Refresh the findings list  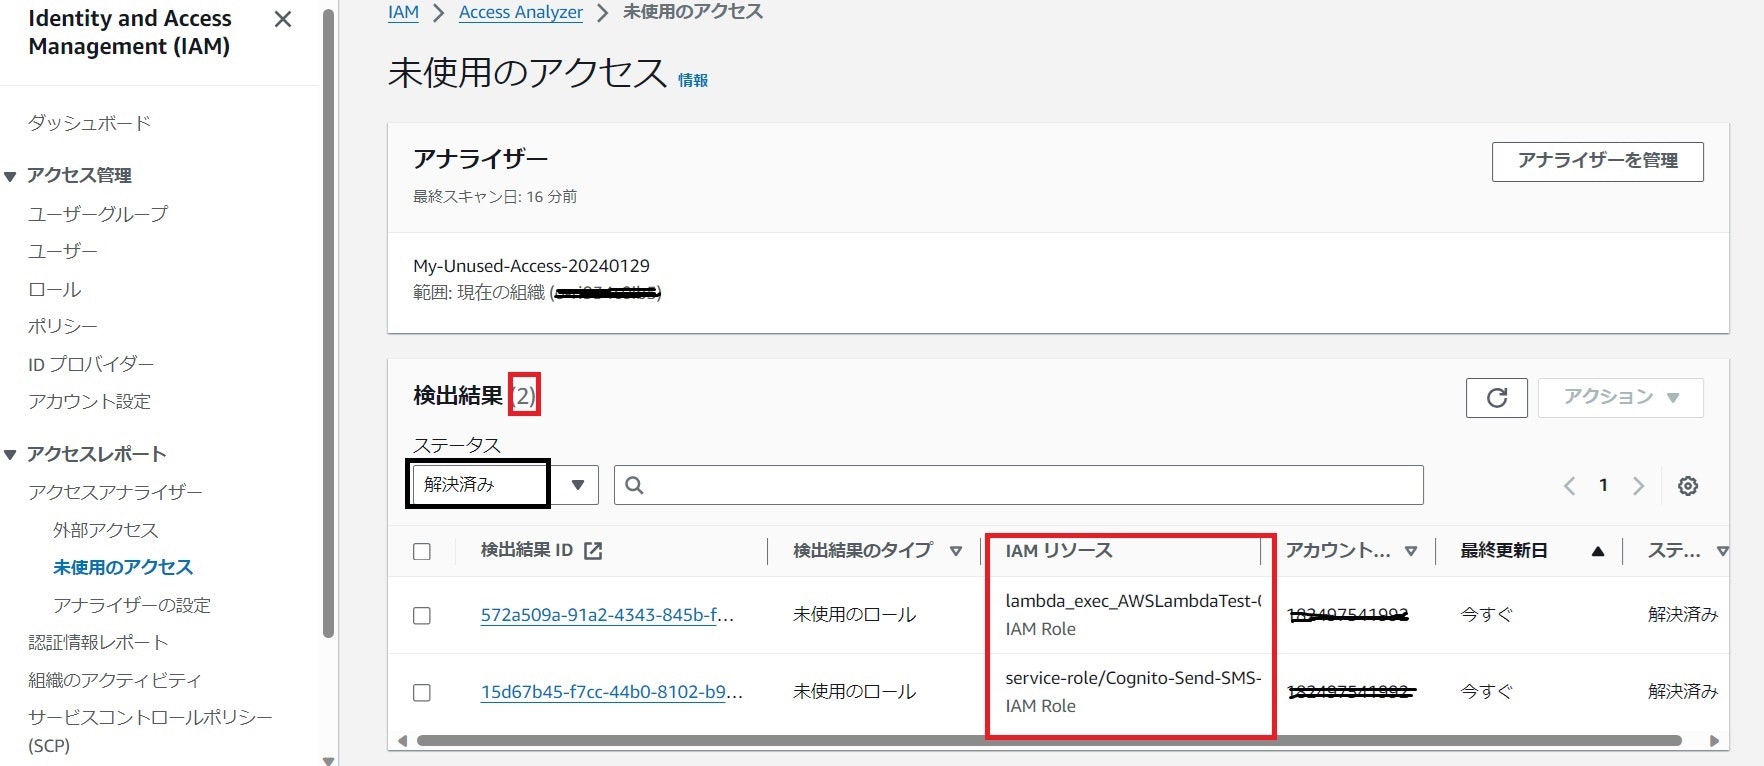1496,398
